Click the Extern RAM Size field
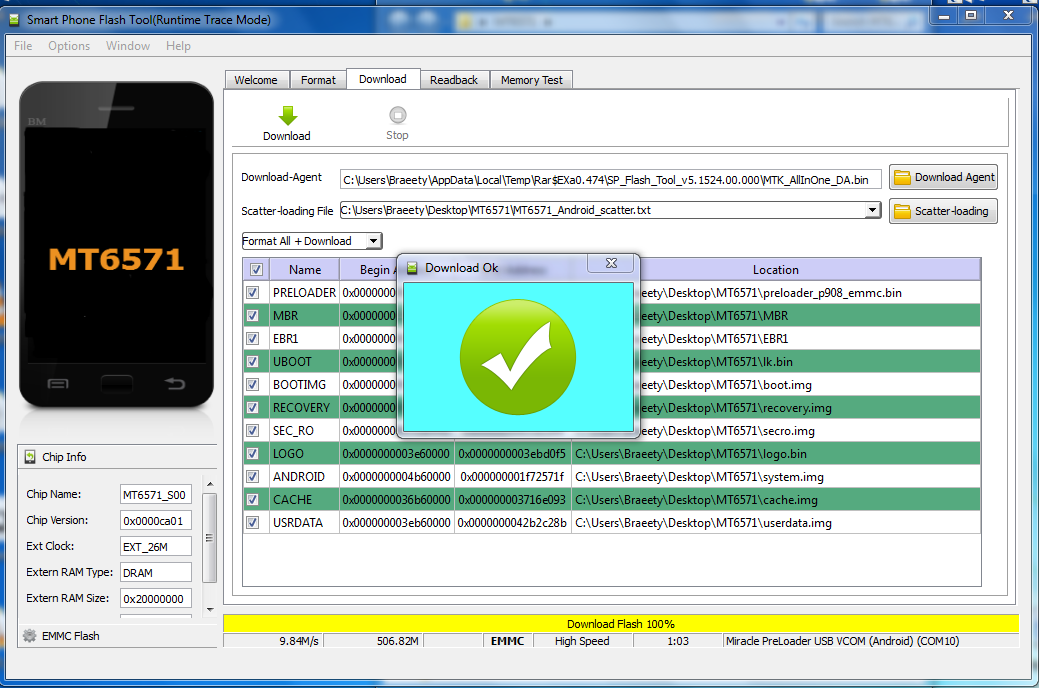 click(156, 599)
